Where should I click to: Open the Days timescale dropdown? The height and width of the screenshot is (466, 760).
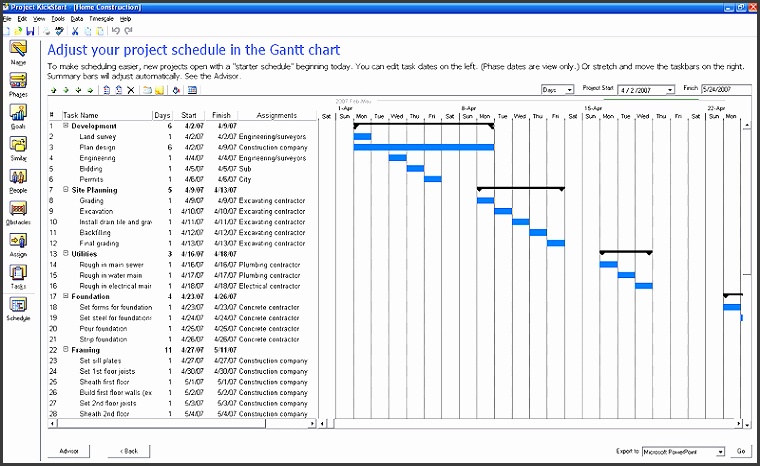point(570,90)
